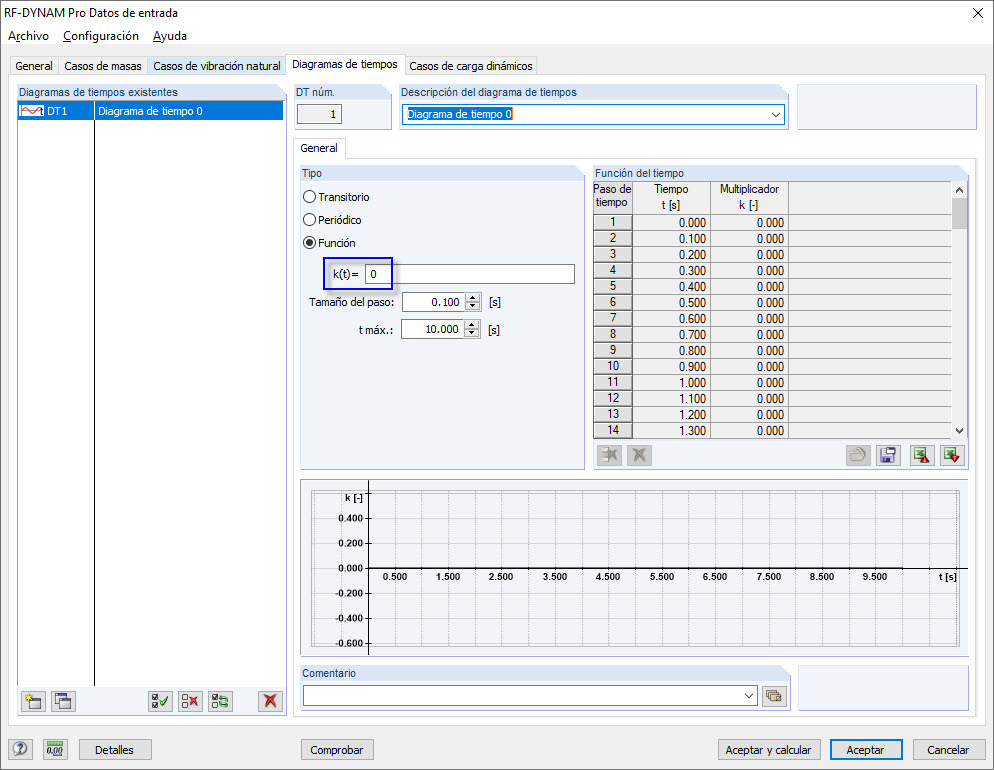Delete selected time diagram red X

[x=271, y=701]
